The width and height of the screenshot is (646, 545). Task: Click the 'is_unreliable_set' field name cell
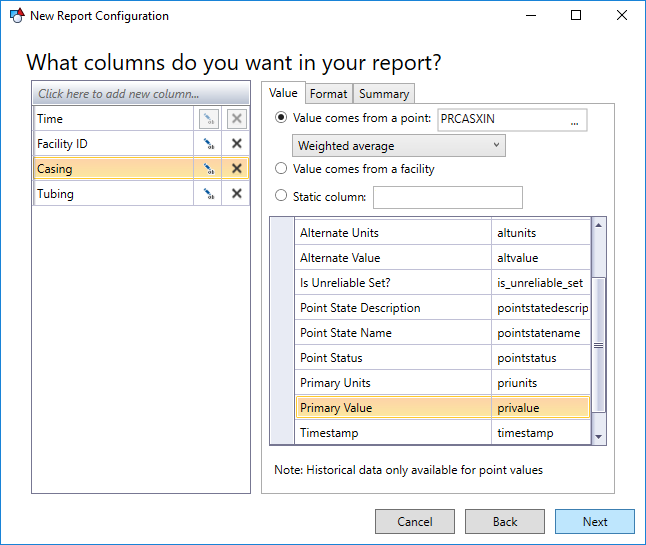(541, 283)
